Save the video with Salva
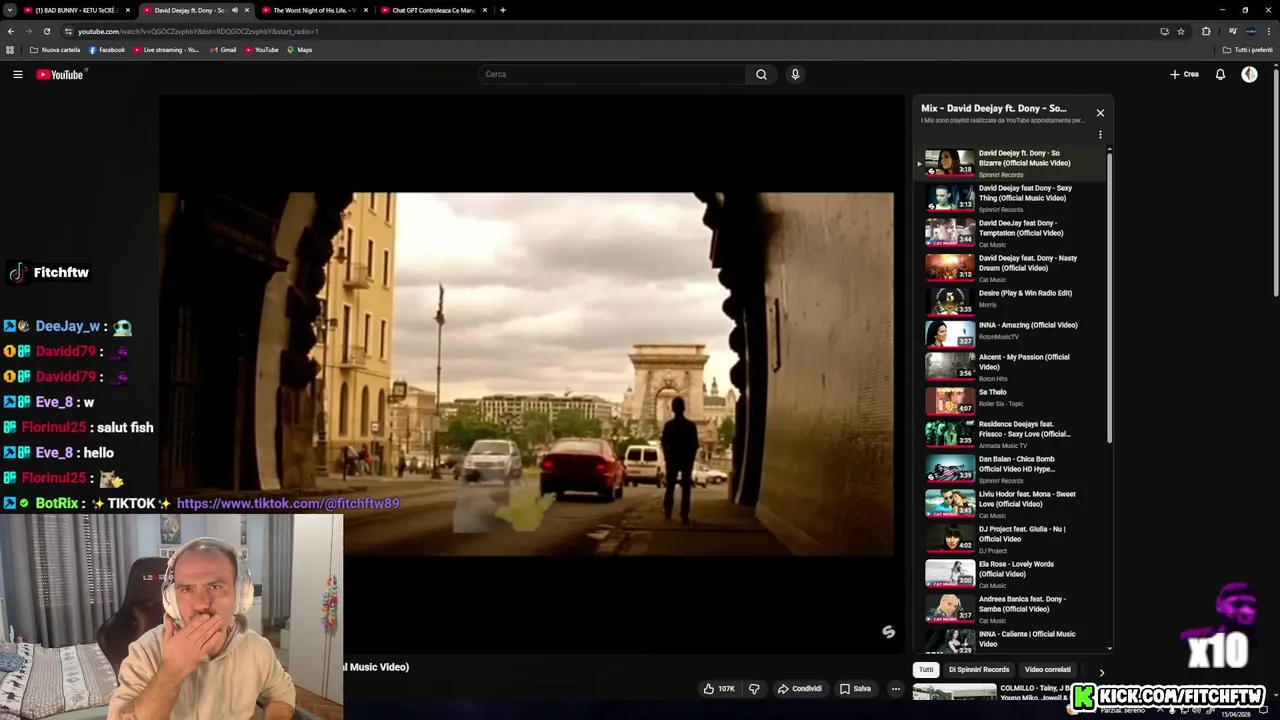The width and height of the screenshot is (1280, 720). 855,688
